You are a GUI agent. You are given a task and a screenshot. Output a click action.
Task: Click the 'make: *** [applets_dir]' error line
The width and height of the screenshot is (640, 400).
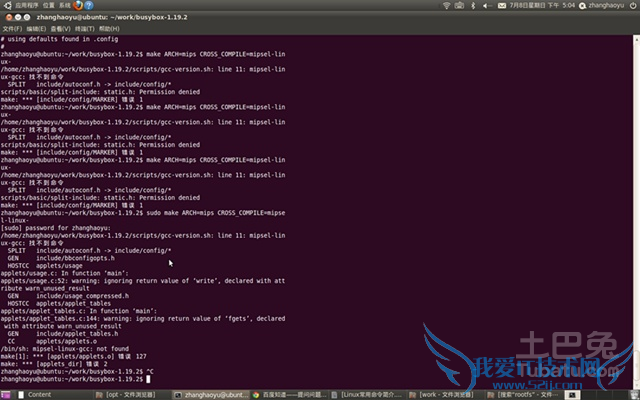click(x=54, y=364)
